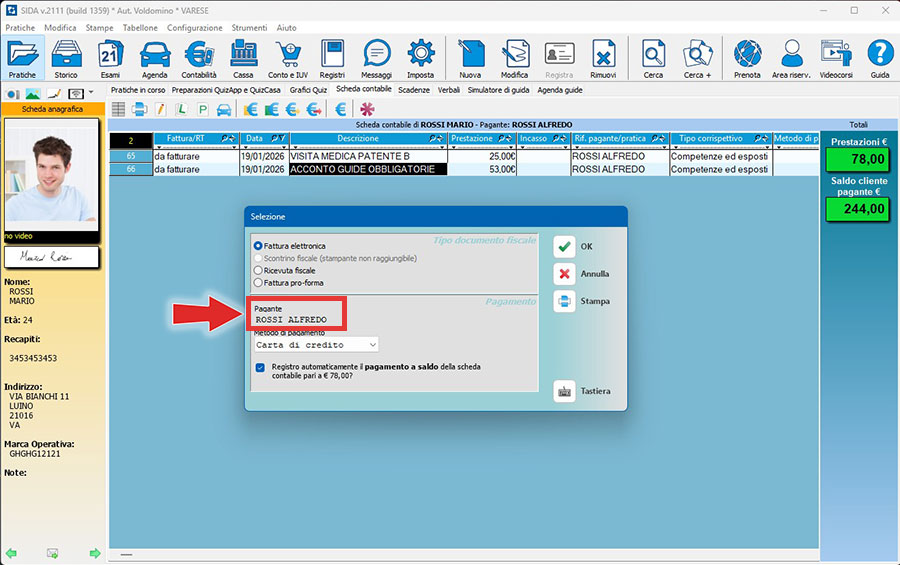This screenshot has width=900, height=565.
Task: Select the Ricevuta fiscale option
Action: tap(259, 270)
